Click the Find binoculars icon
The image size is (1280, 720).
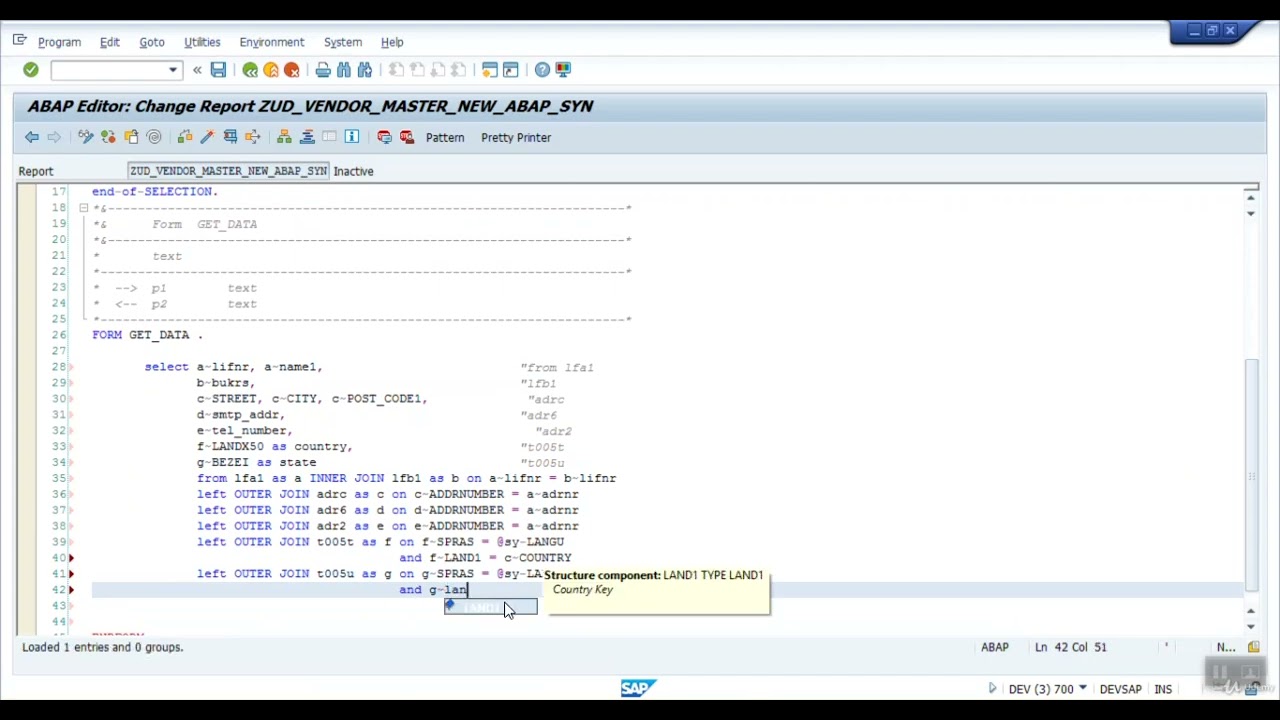click(x=344, y=70)
